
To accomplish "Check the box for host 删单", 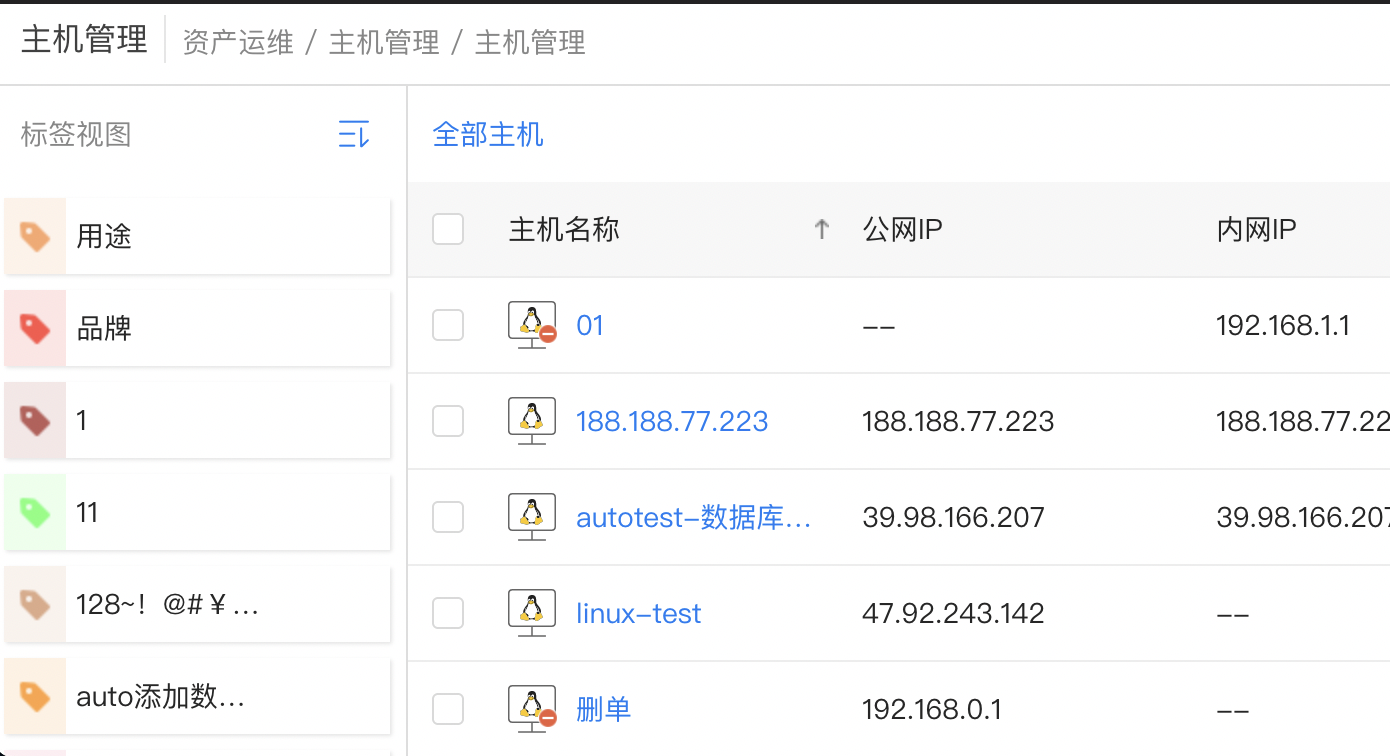I will point(448,709).
